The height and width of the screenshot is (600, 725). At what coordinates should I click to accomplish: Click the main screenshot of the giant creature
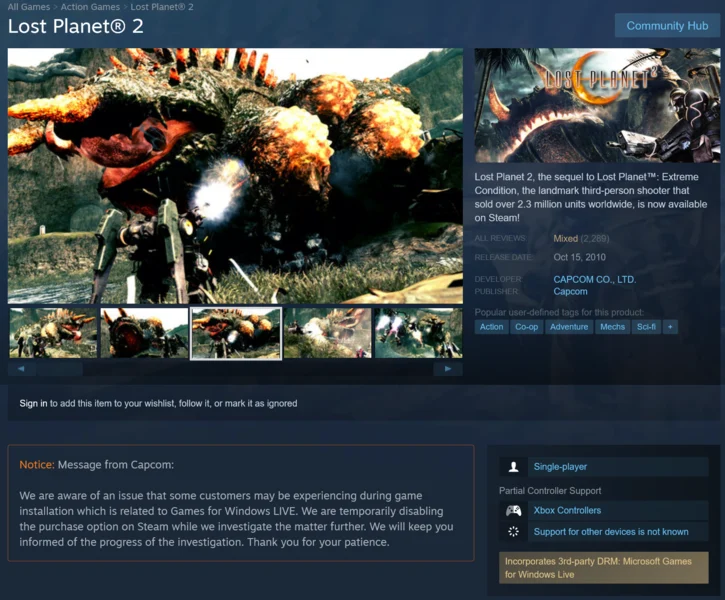coord(235,176)
